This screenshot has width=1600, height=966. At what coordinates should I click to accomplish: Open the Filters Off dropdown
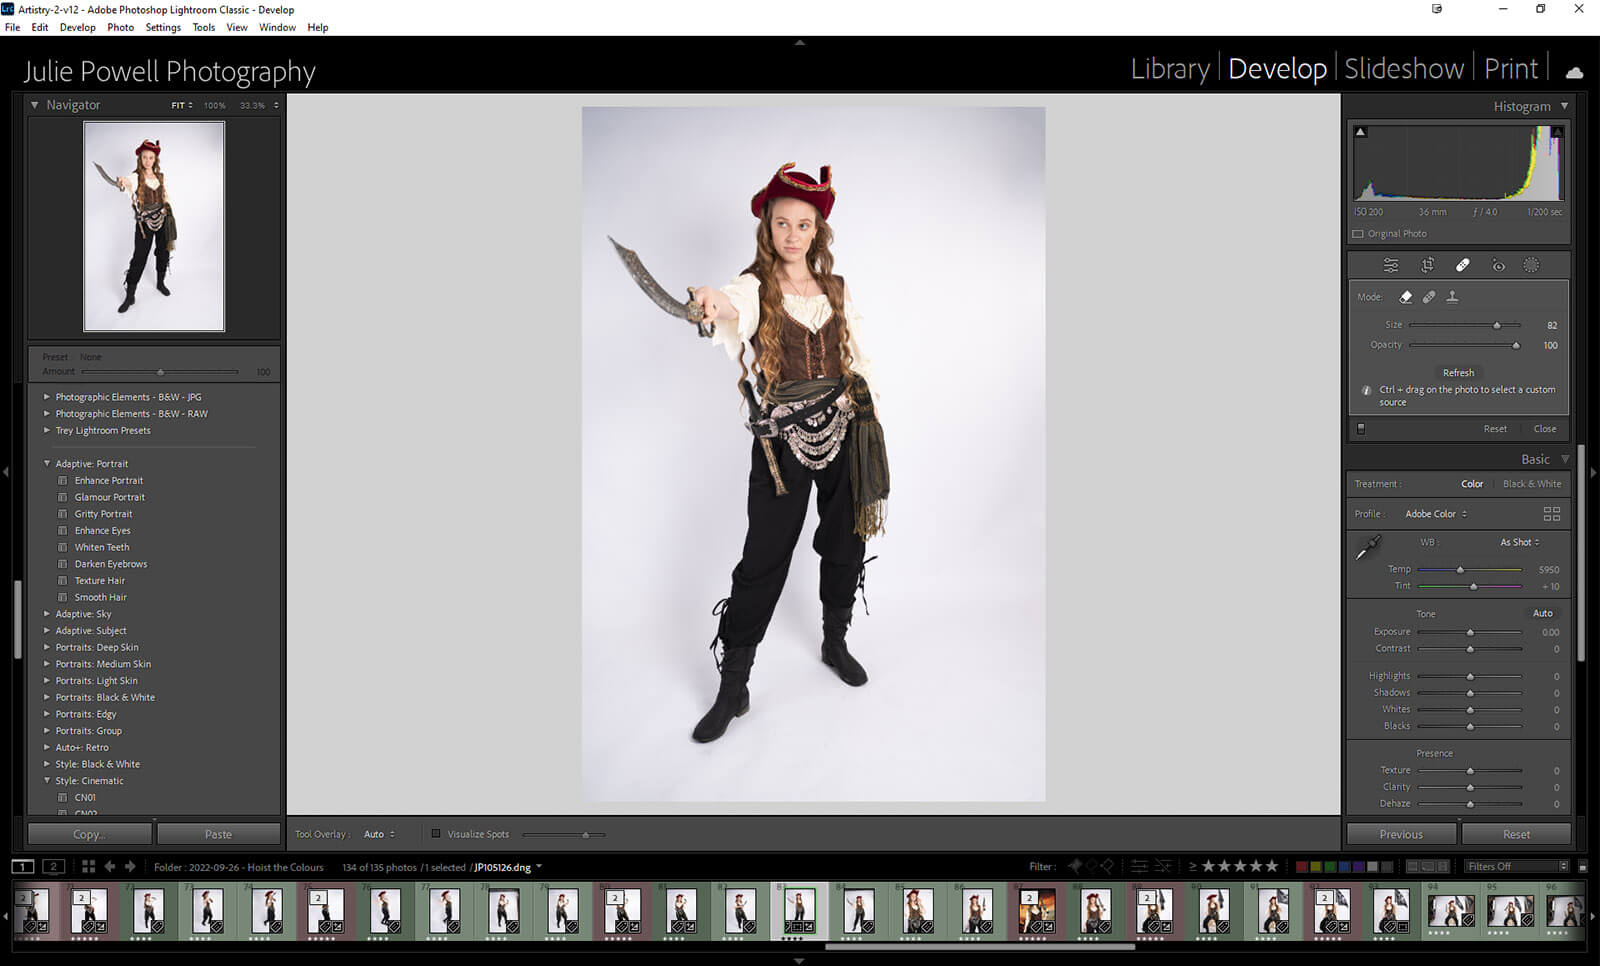pos(1516,867)
